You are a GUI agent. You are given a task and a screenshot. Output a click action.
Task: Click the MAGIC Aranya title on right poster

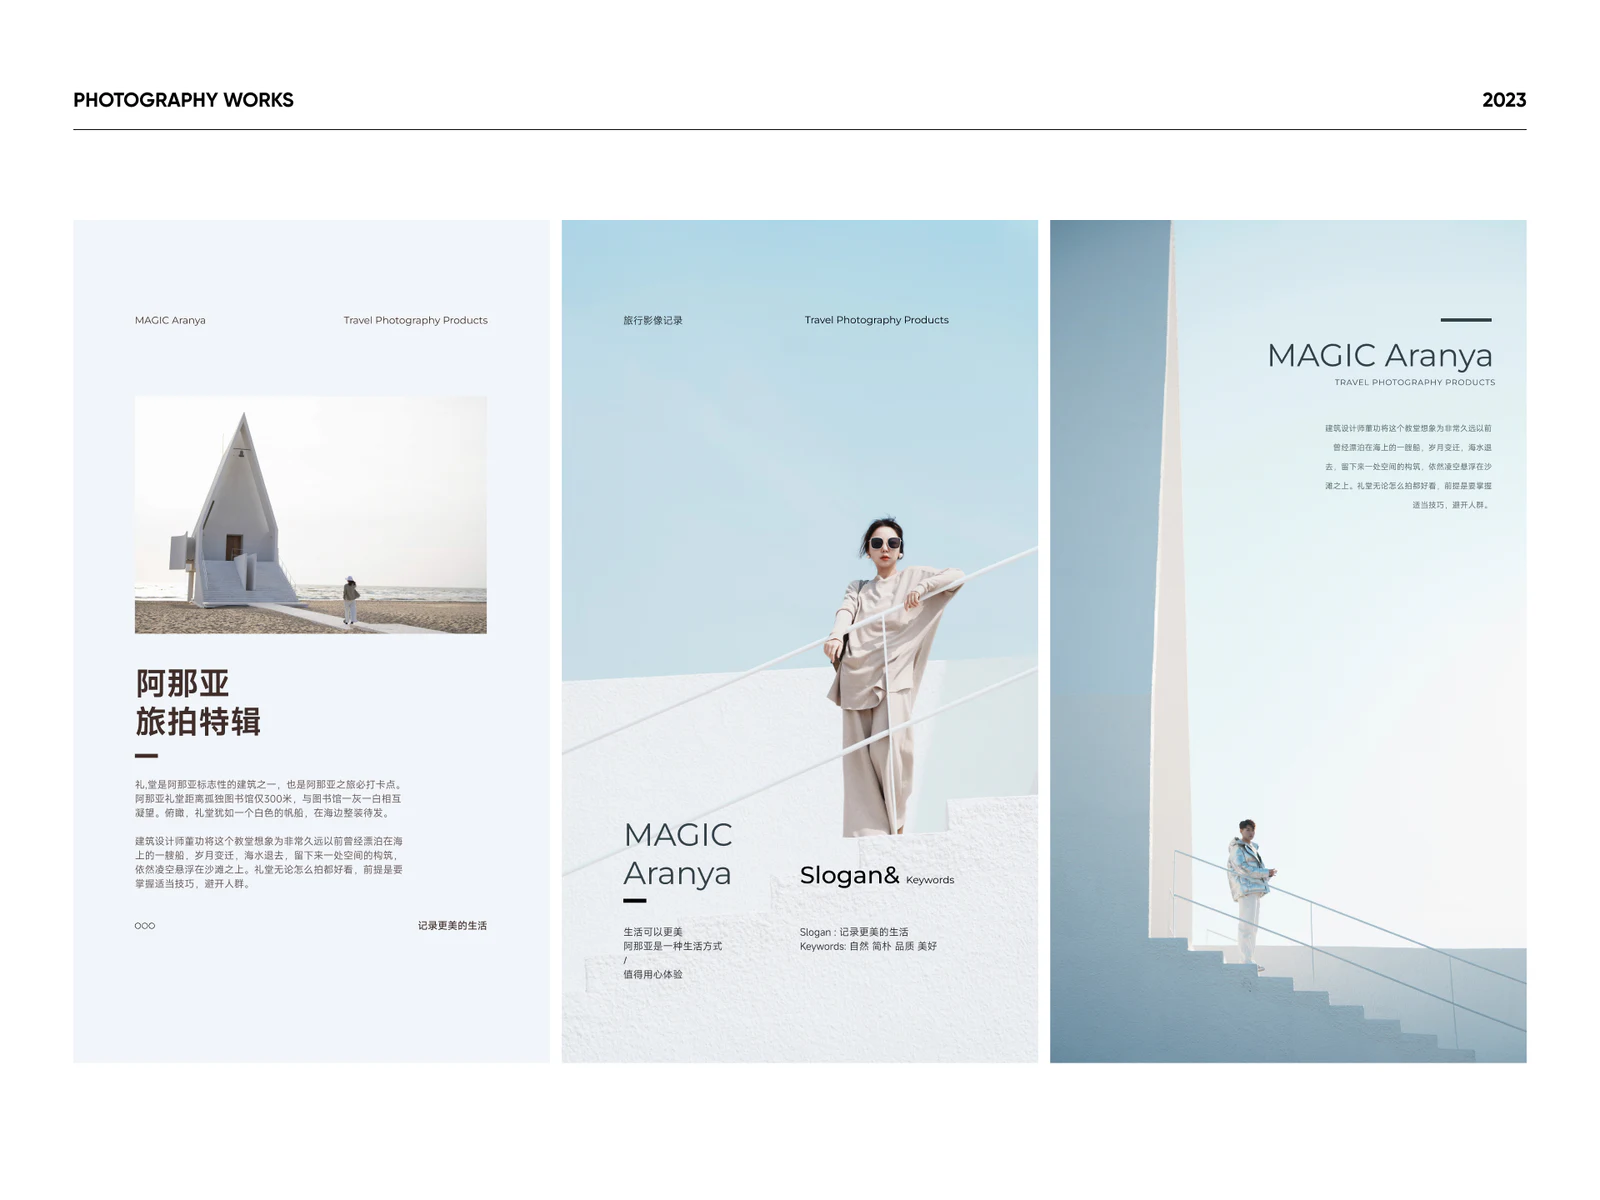(1380, 355)
